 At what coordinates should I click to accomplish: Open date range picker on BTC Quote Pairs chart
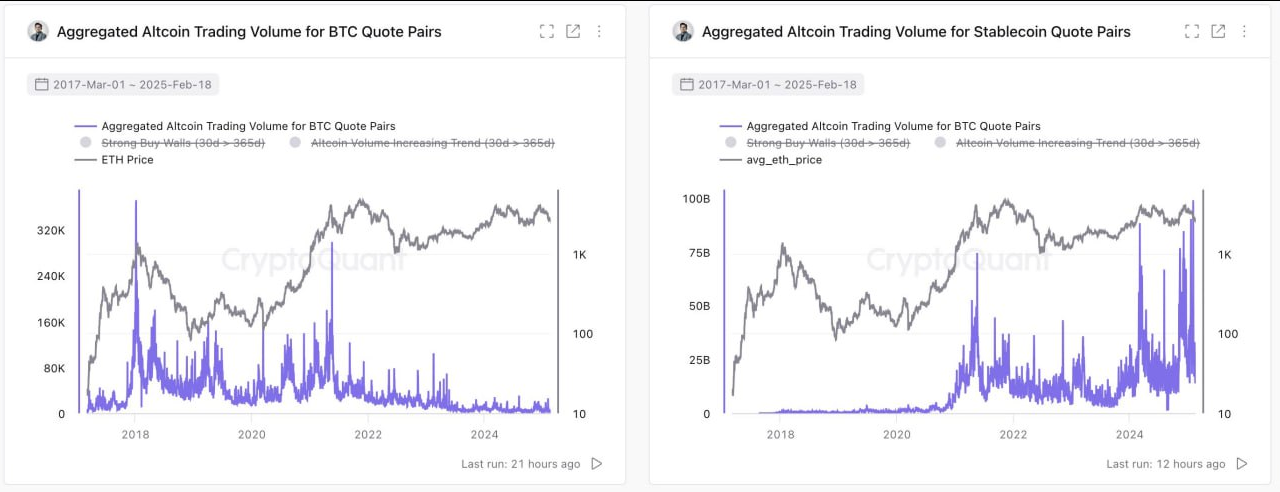[x=123, y=84]
